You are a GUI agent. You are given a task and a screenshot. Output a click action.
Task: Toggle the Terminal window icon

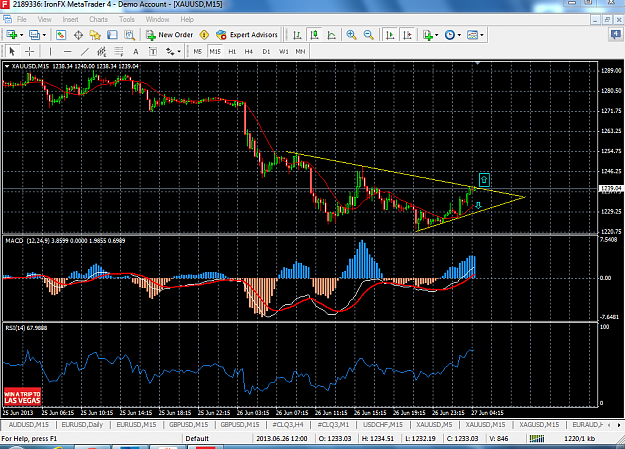[x=112, y=35]
